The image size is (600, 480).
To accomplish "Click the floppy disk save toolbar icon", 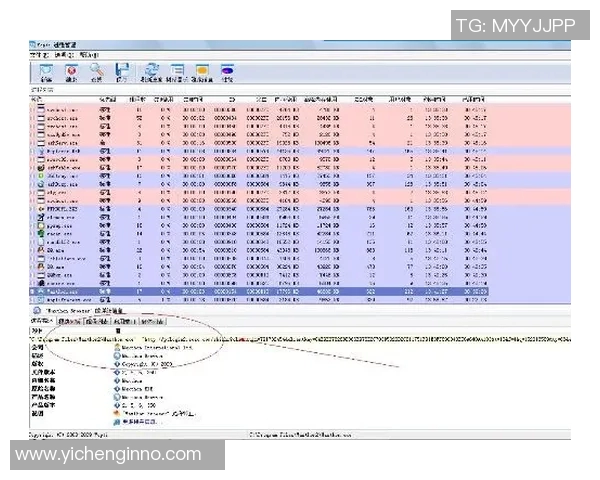I will pyautogui.click(x=122, y=70).
